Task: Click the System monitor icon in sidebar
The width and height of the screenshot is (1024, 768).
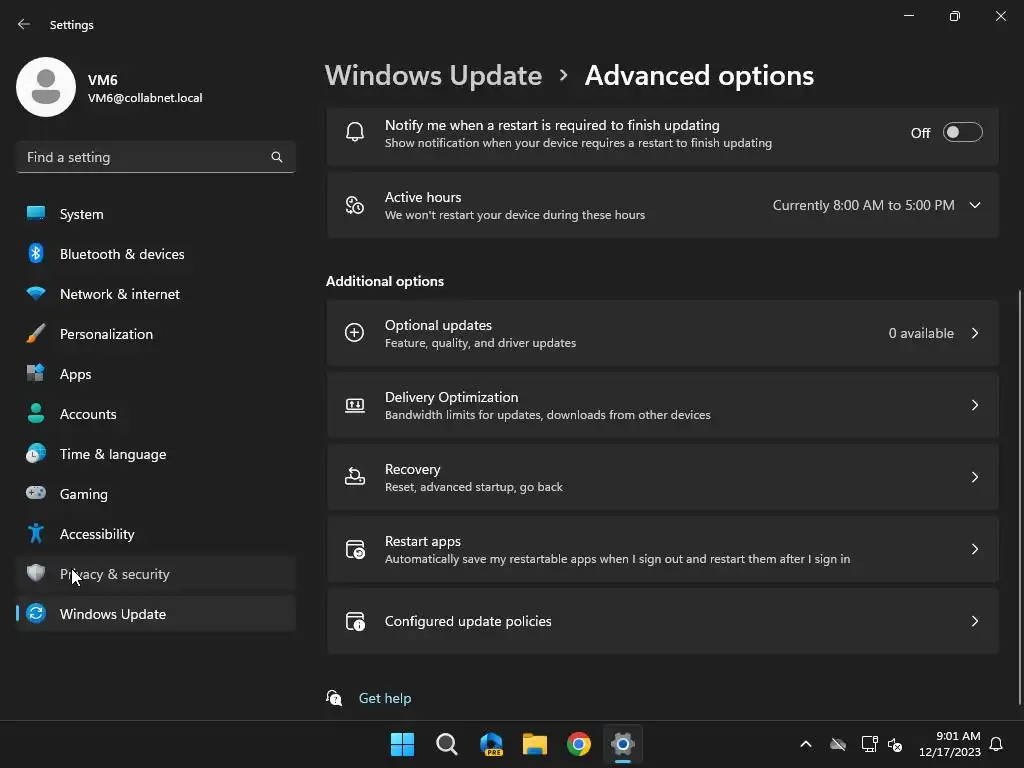Action: (36, 214)
